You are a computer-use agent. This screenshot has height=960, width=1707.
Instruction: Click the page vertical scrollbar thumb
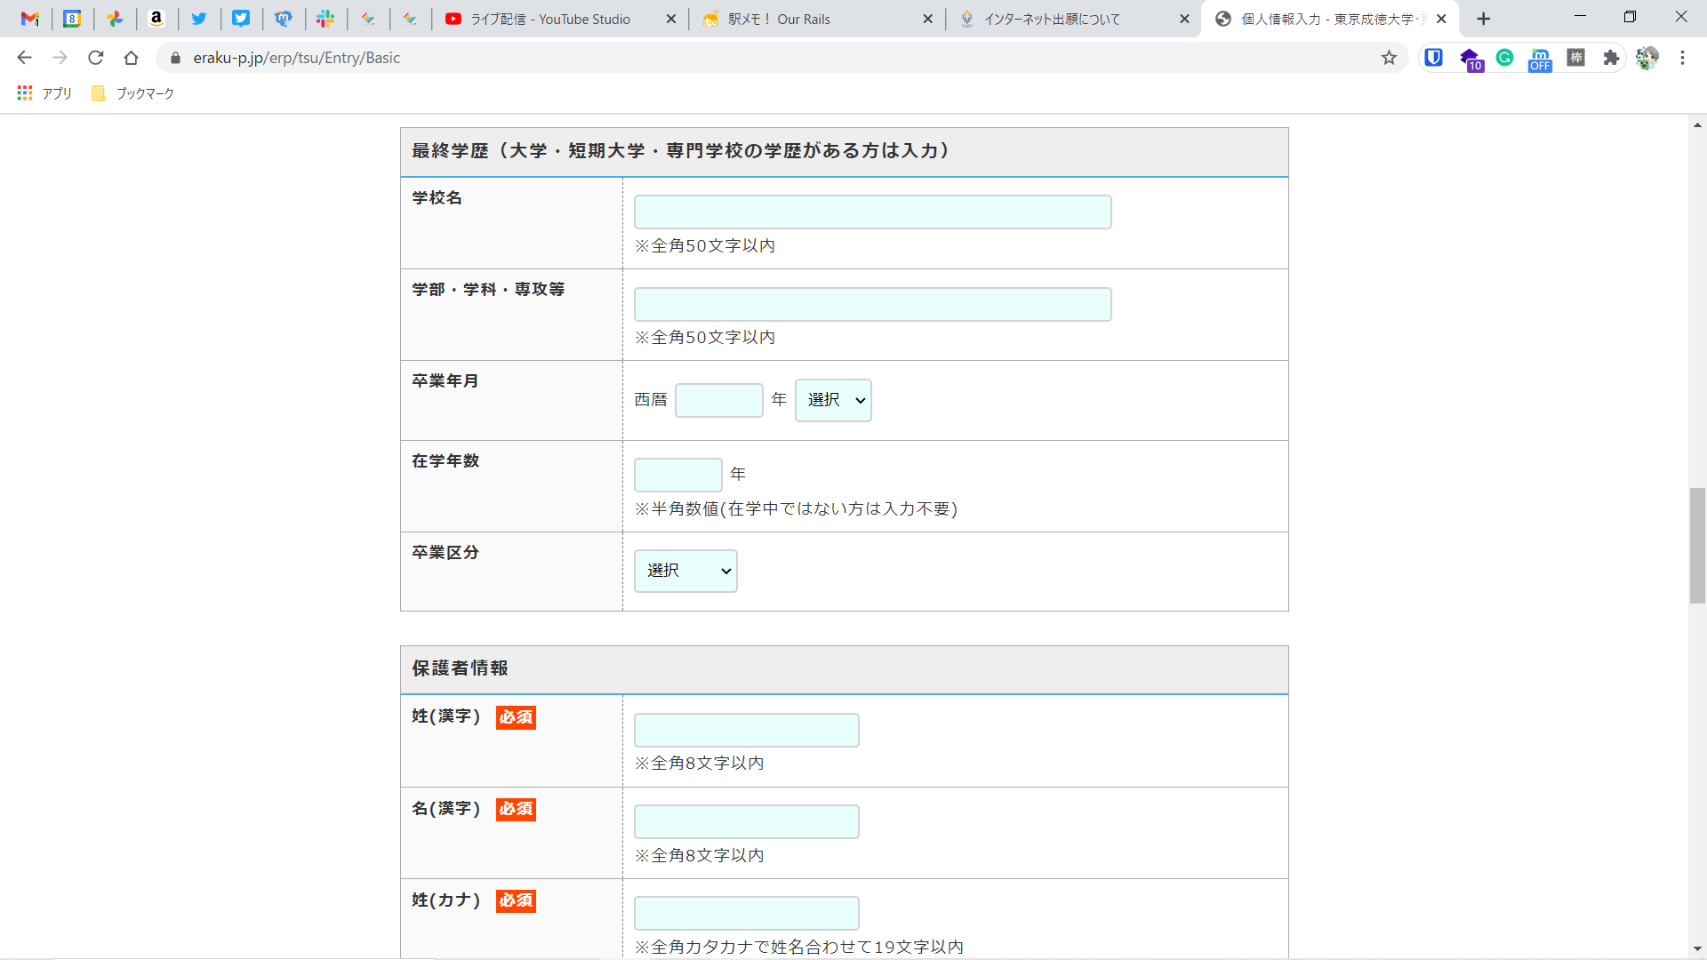(x=1697, y=545)
